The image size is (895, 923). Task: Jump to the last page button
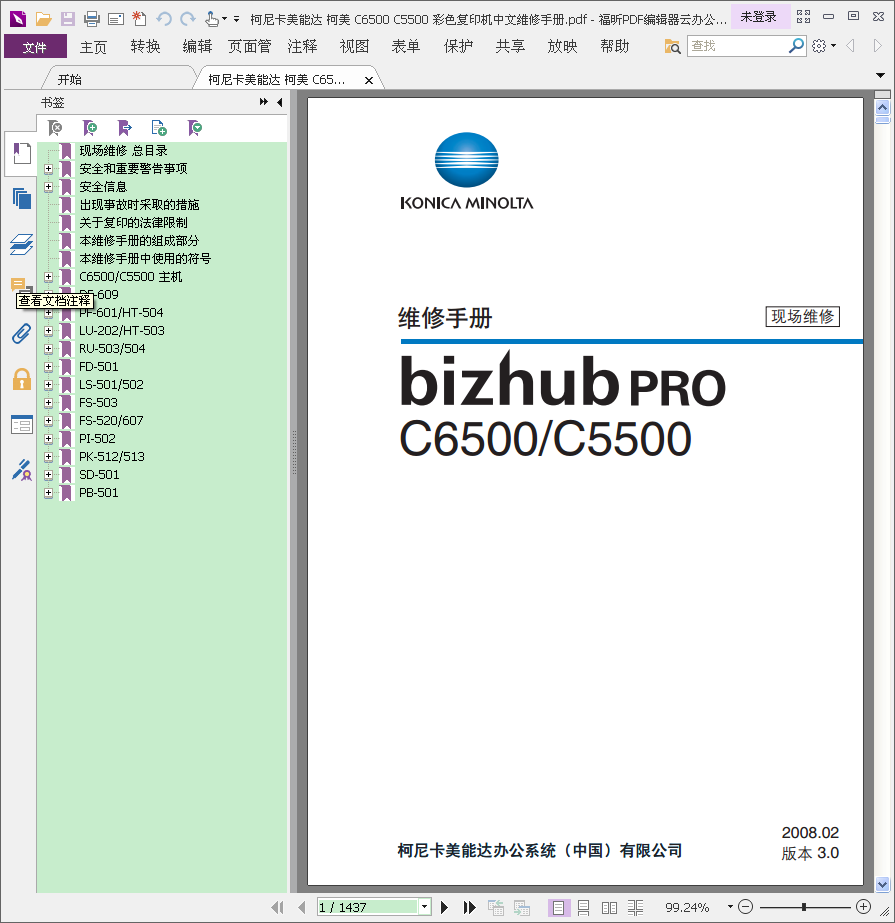point(469,907)
